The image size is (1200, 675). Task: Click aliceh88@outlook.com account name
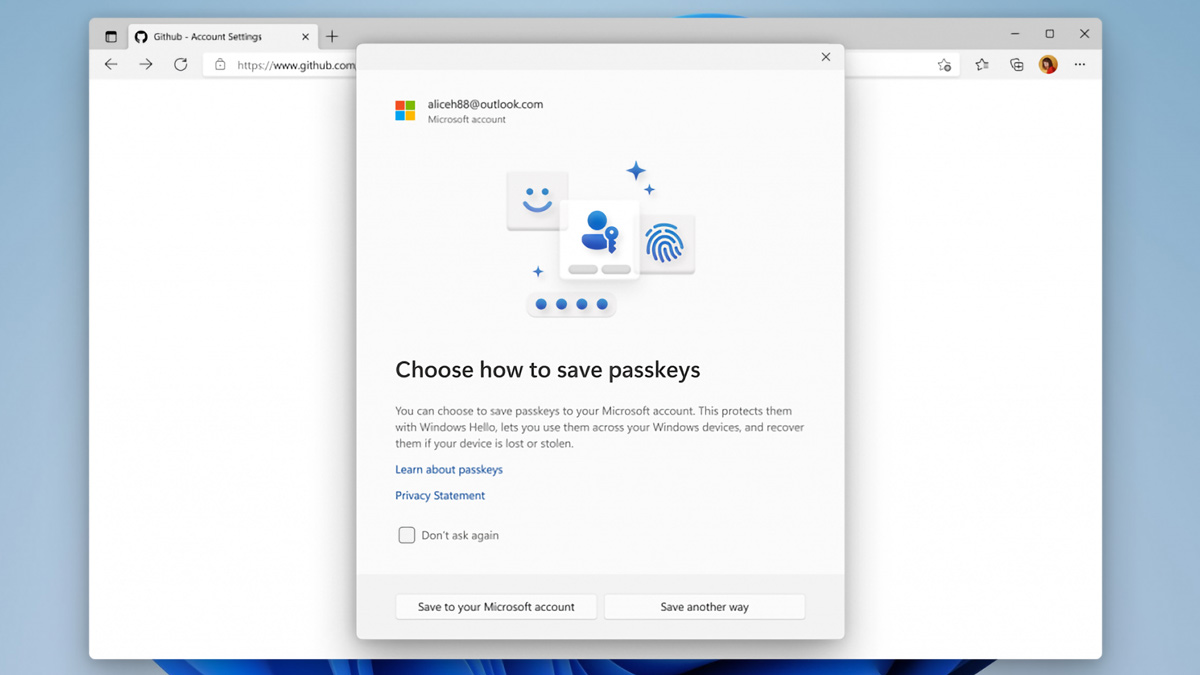[485, 104]
